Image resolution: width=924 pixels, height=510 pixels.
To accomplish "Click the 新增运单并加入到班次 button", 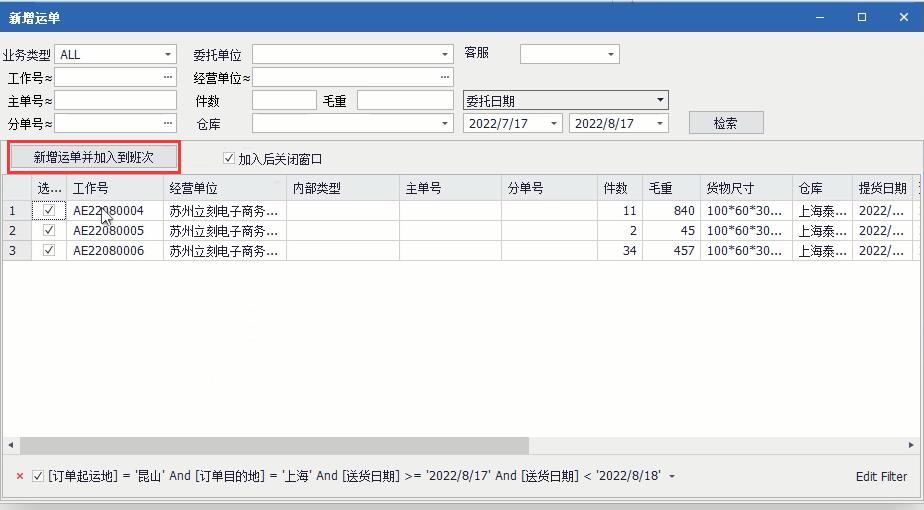I will [x=94, y=158].
